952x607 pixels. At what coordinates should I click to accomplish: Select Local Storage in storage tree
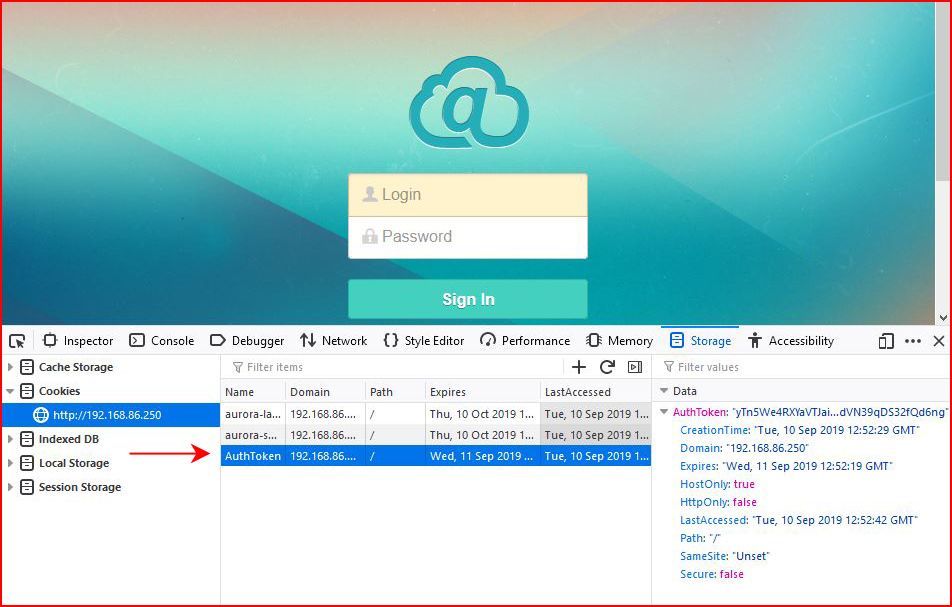click(73, 463)
